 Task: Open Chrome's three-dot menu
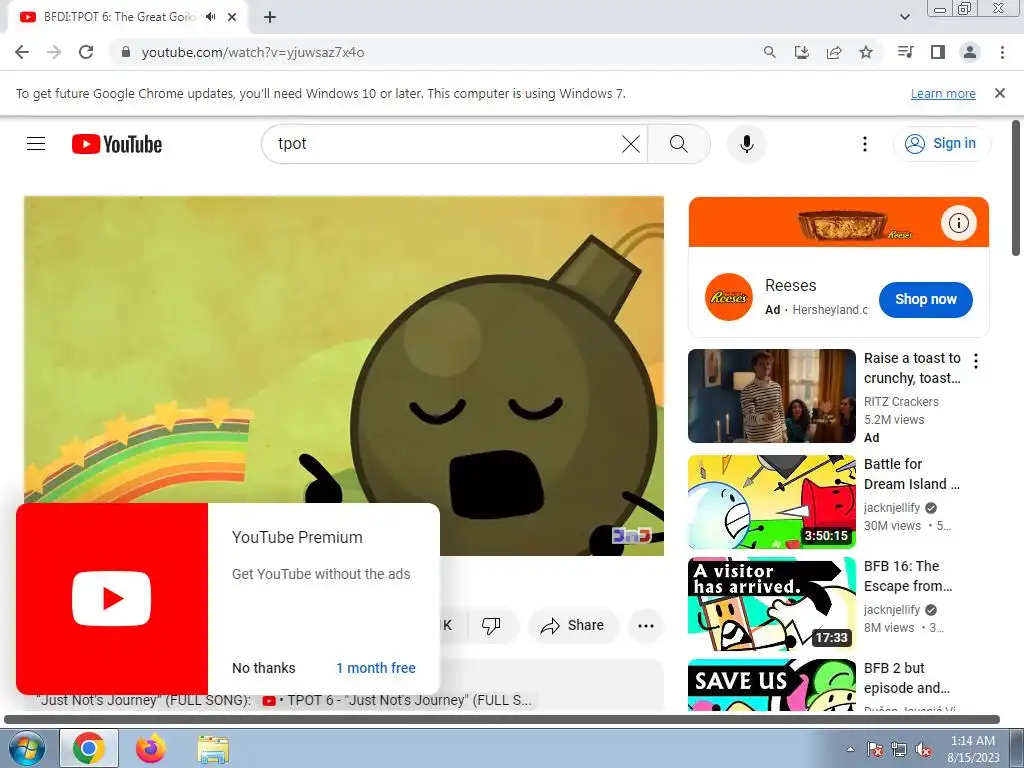(x=1002, y=52)
